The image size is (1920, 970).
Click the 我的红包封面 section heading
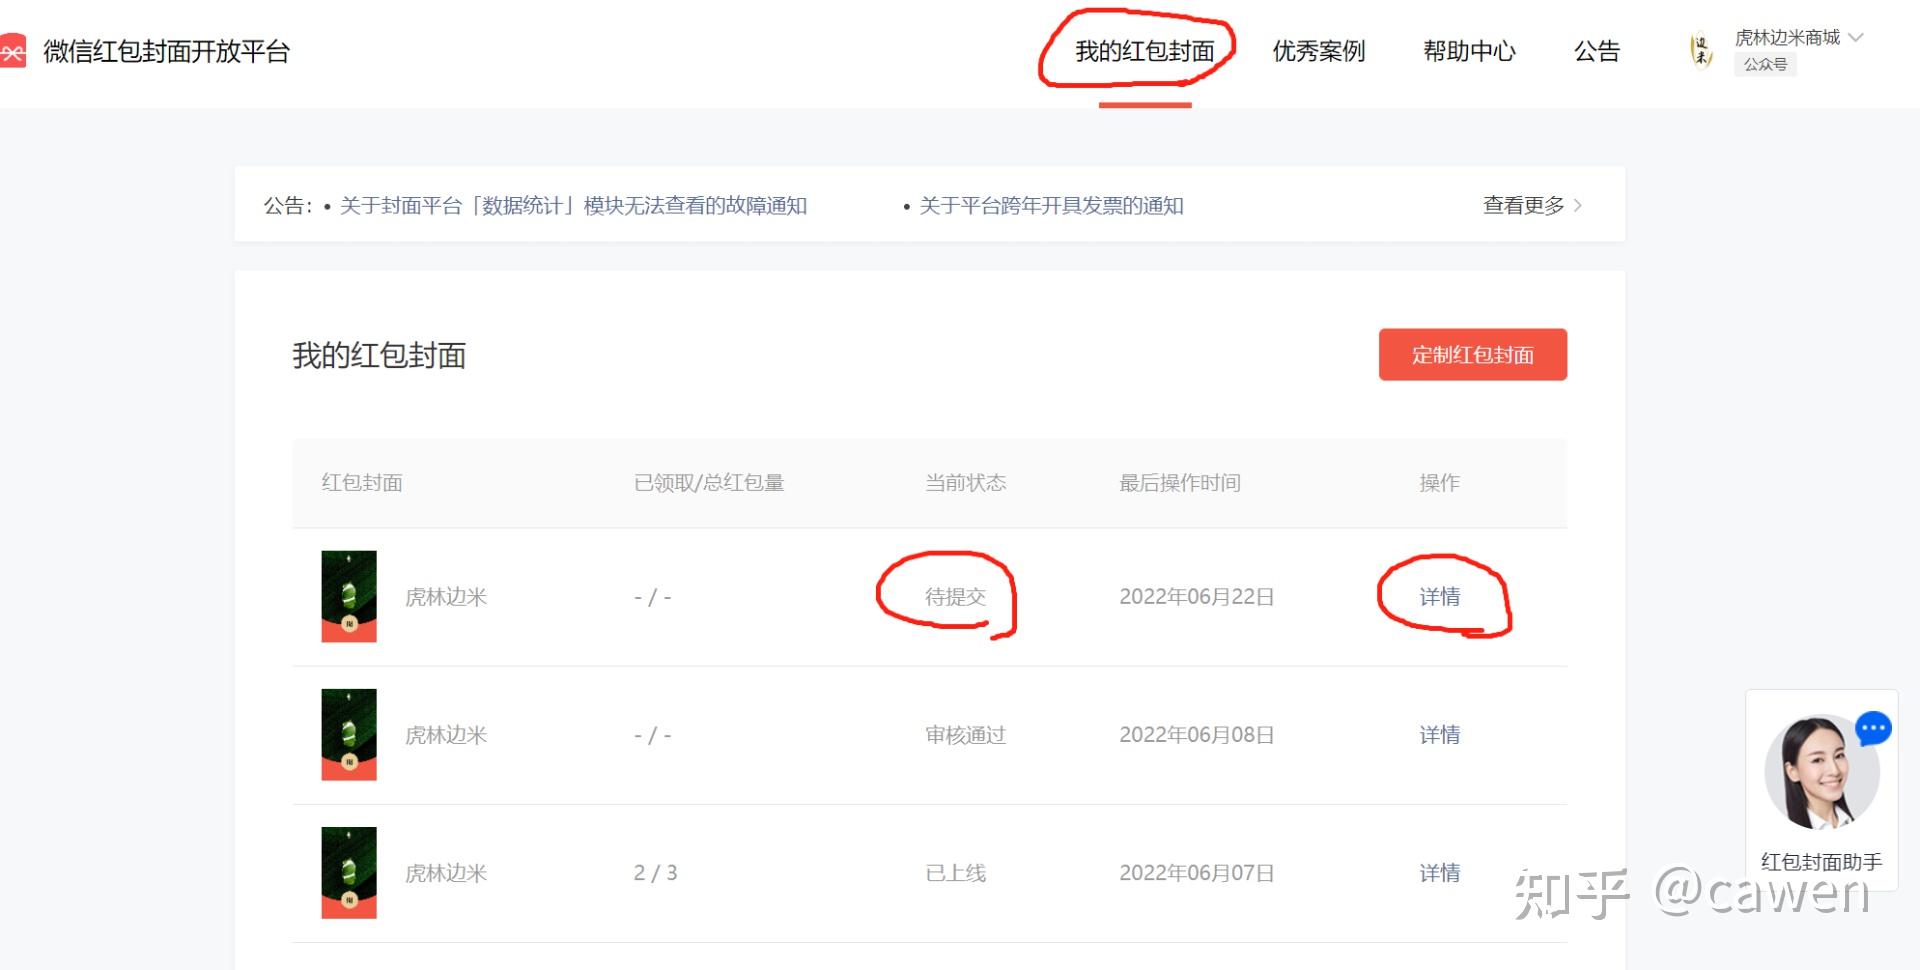pyautogui.click(x=379, y=355)
